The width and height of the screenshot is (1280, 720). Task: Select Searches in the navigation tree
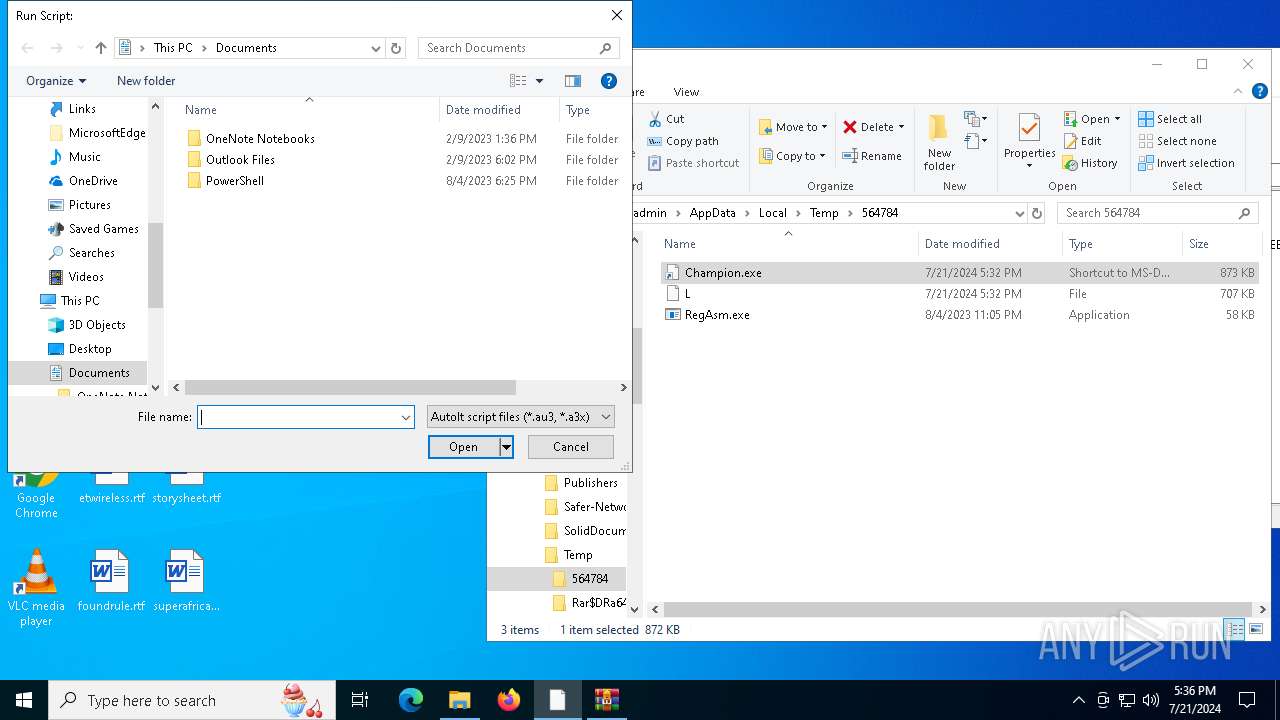(92, 253)
